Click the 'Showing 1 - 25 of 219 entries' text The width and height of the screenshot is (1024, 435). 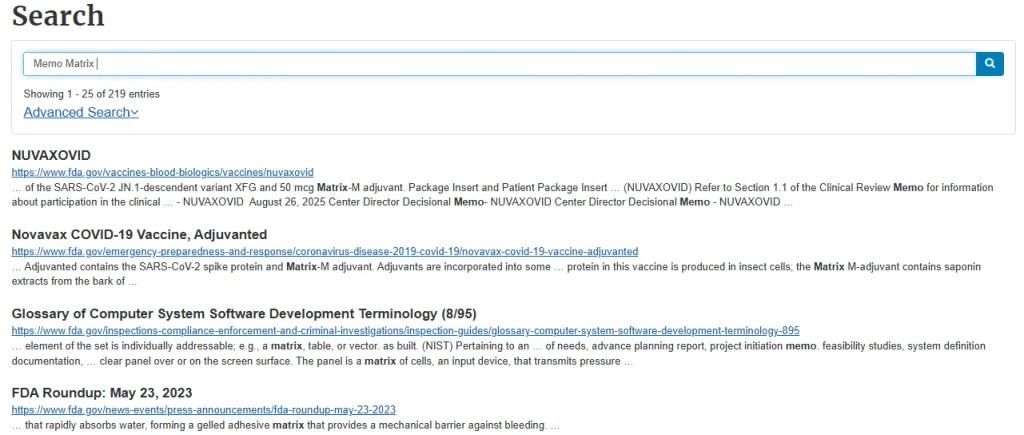pos(91,94)
